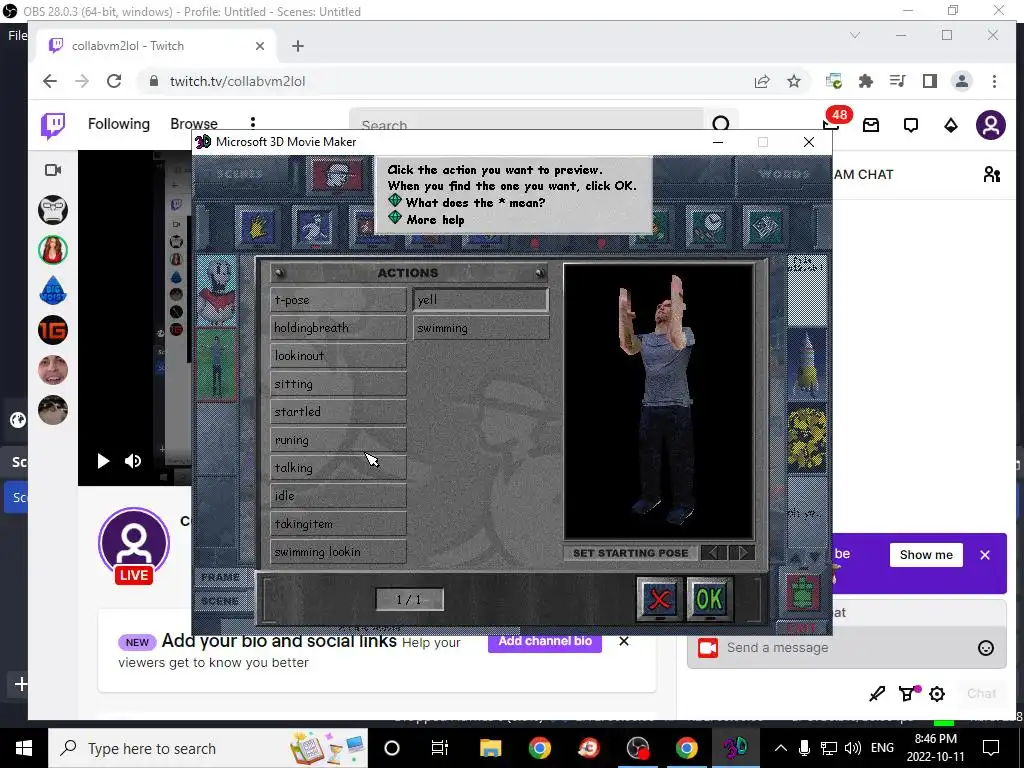This screenshot has height=768, width=1024.
Task: Pick the sitting action
Action: pos(338,384)
